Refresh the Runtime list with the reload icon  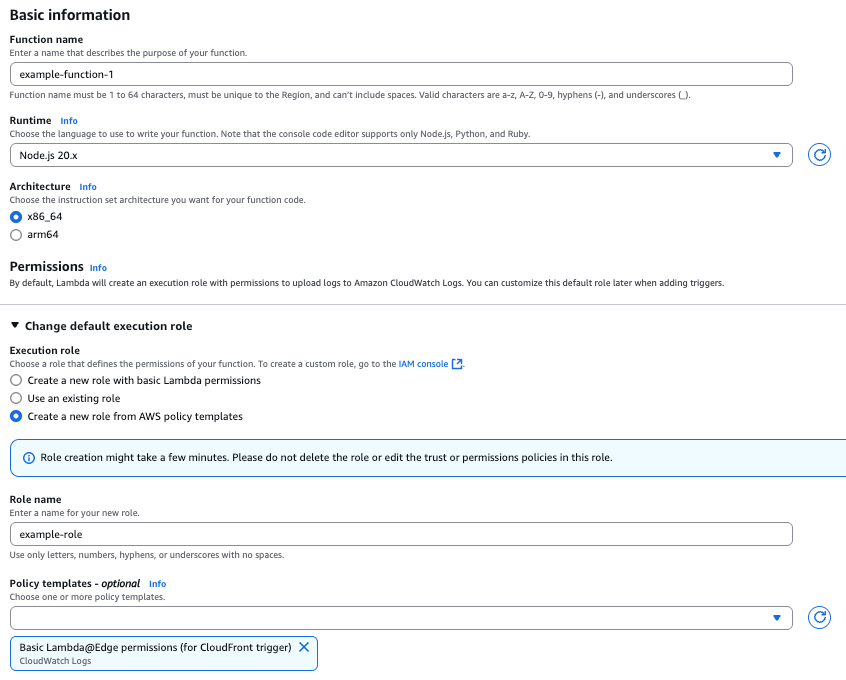click(x=819, y=155)
